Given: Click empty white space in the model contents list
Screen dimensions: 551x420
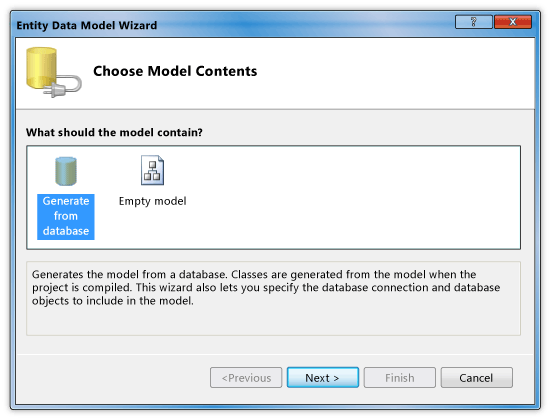Looking at the screenshot, I should click(x=351, y=198).
